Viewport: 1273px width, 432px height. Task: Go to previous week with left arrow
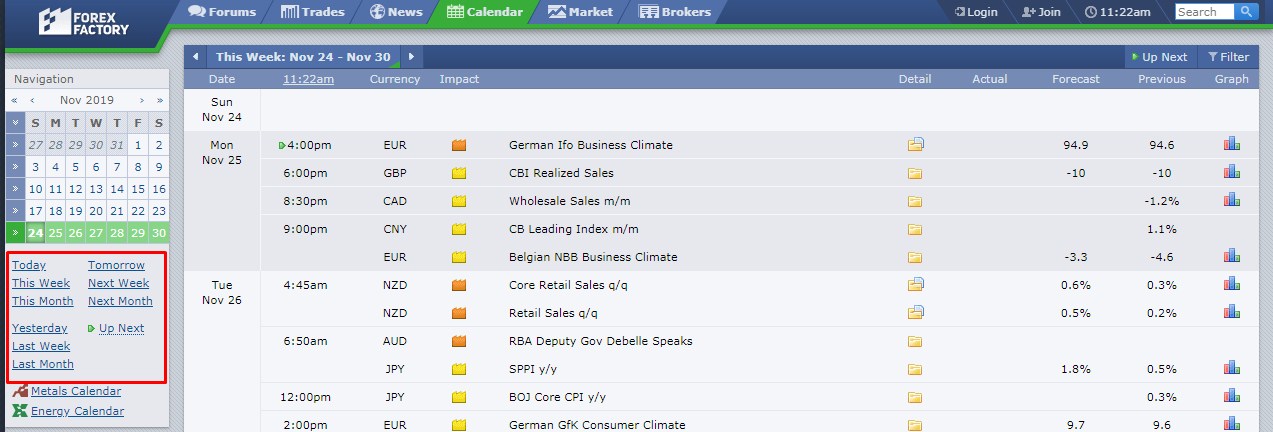point(195,57)
